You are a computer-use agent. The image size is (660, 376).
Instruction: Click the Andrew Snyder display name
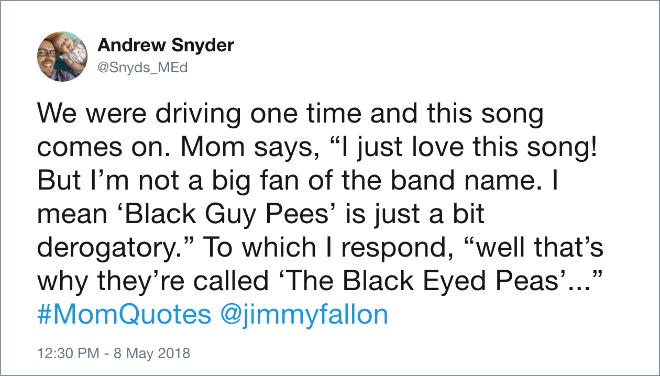pyautogui.click(x=165, y=45)
